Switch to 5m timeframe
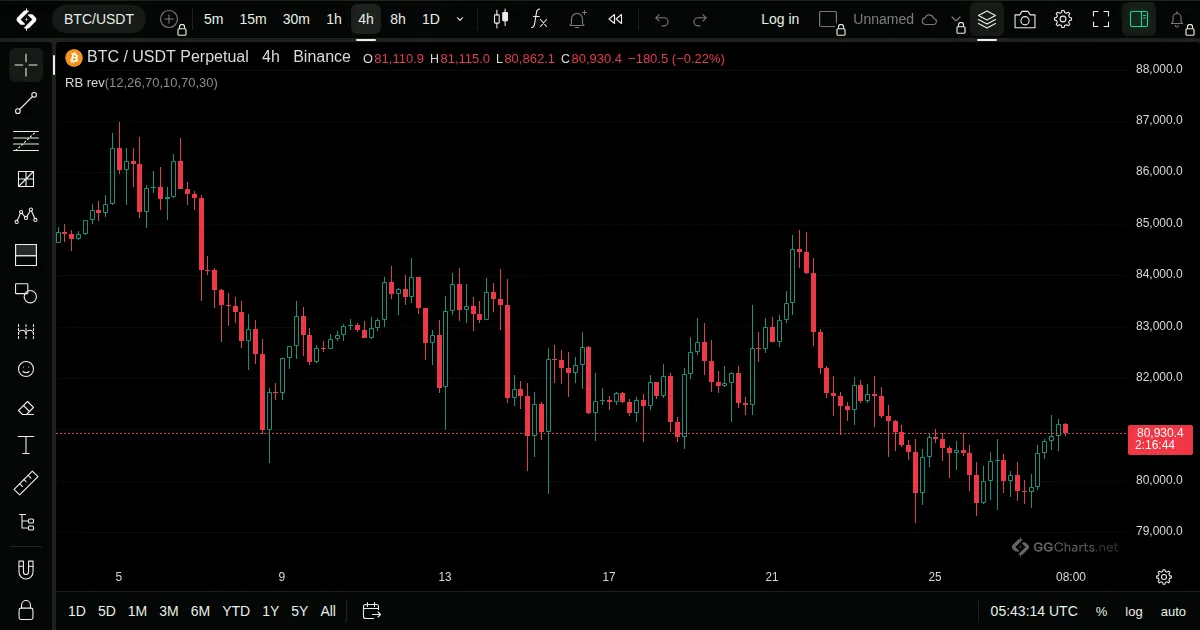The image size is (1200, 630). 213,19
